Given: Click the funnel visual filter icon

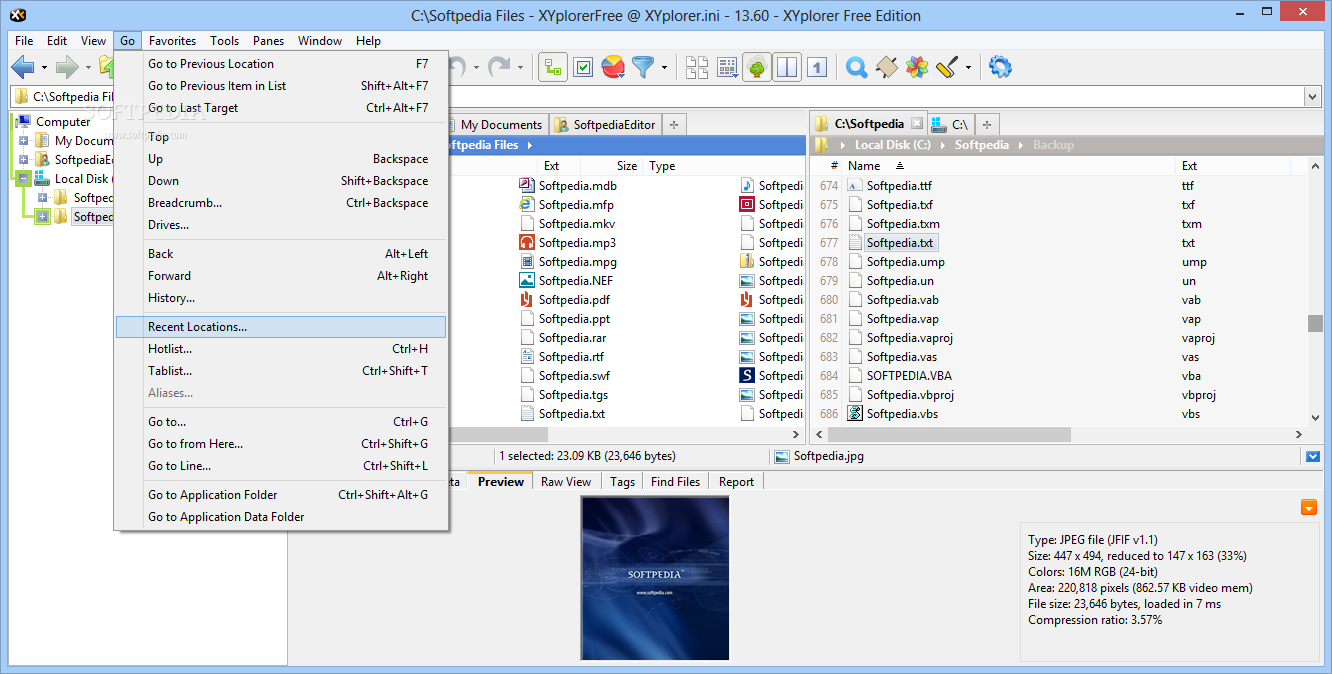Looking at the screenshot, I should pyautogui.click(x=642, y=67).
